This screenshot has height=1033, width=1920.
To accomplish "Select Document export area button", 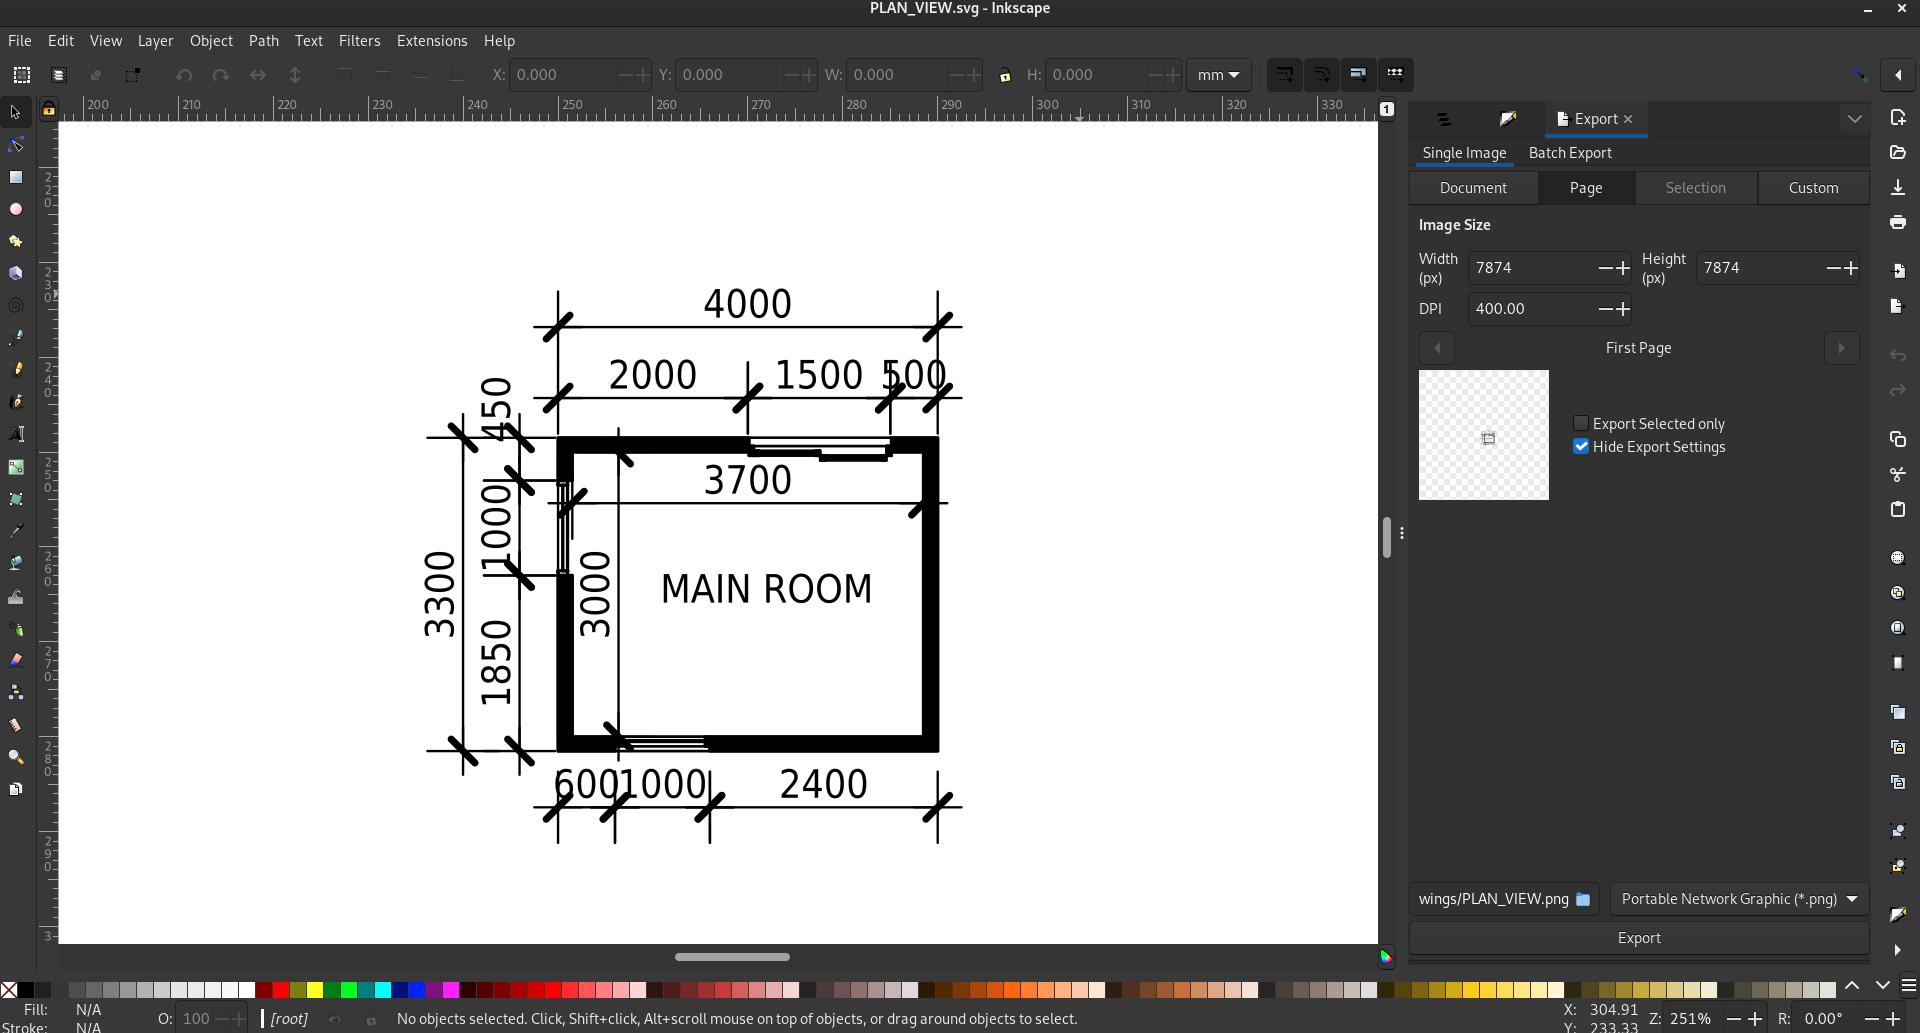I will 1473,188.
